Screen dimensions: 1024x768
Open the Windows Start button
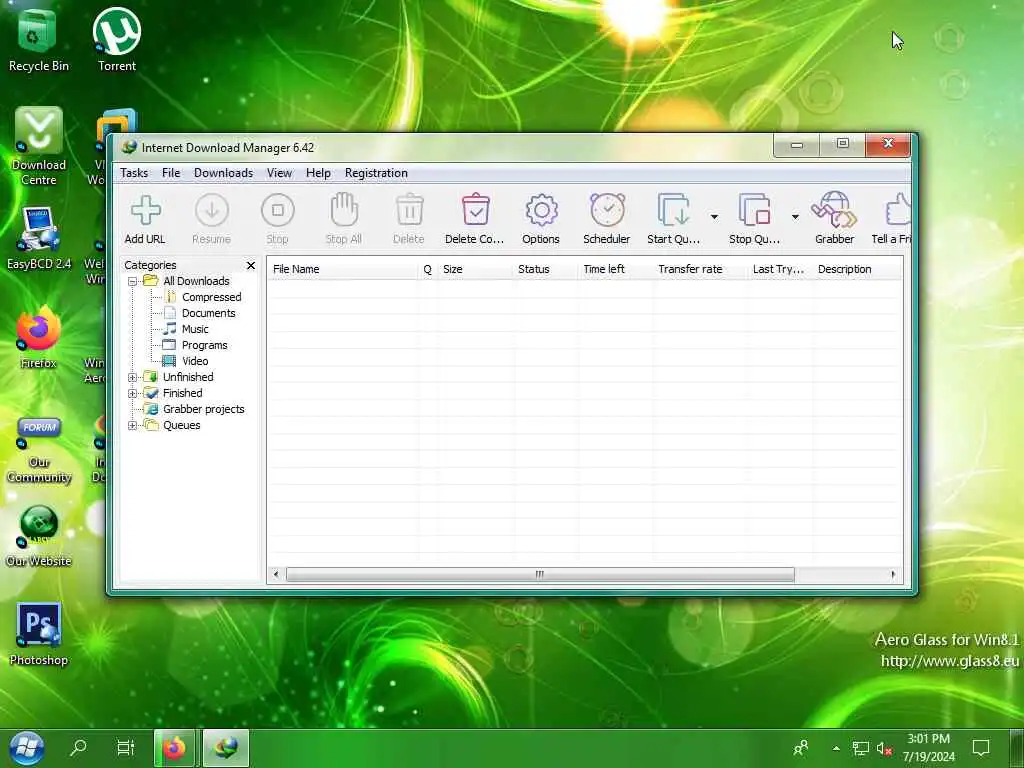(26, 748)
